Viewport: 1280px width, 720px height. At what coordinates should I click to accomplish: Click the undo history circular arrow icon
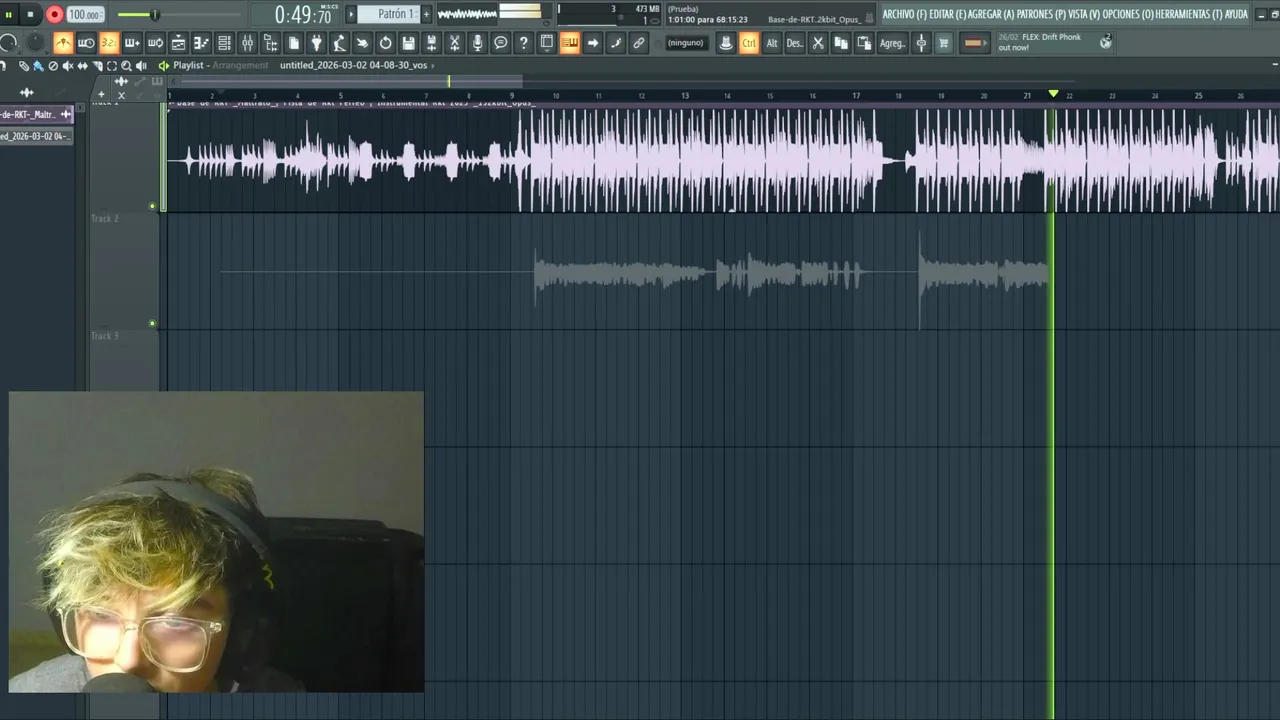pyautogui.click(x=385, y=43)
